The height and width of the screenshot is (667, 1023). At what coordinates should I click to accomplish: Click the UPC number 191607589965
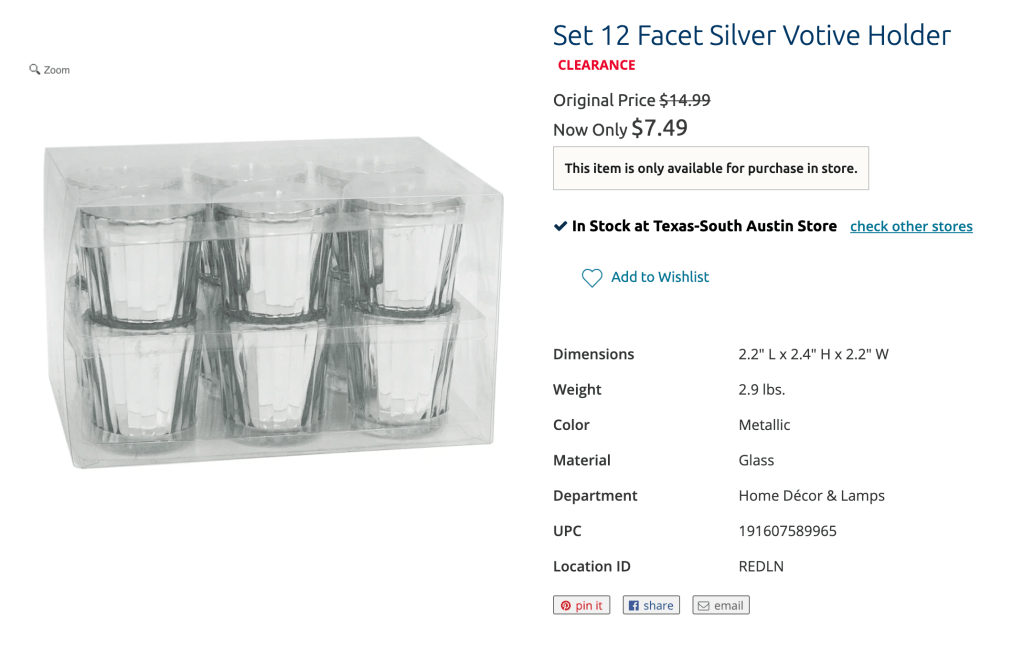787,531
